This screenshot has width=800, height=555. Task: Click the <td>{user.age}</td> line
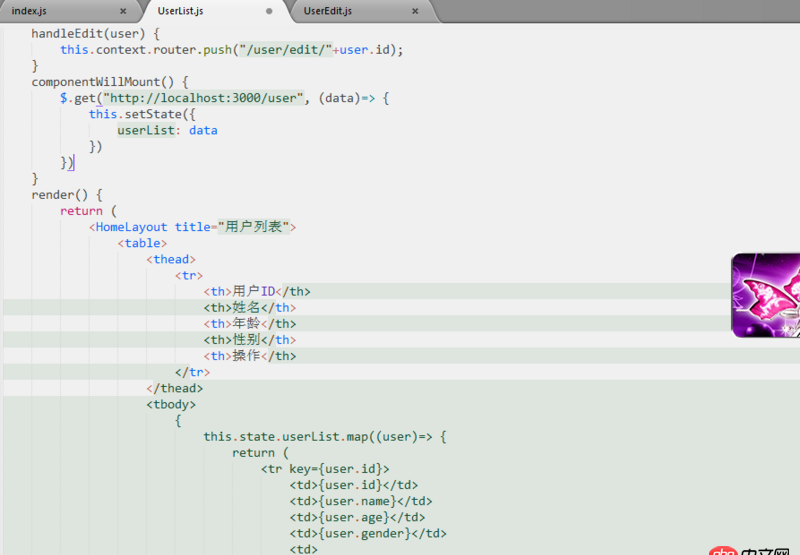(x=357, y=517)
